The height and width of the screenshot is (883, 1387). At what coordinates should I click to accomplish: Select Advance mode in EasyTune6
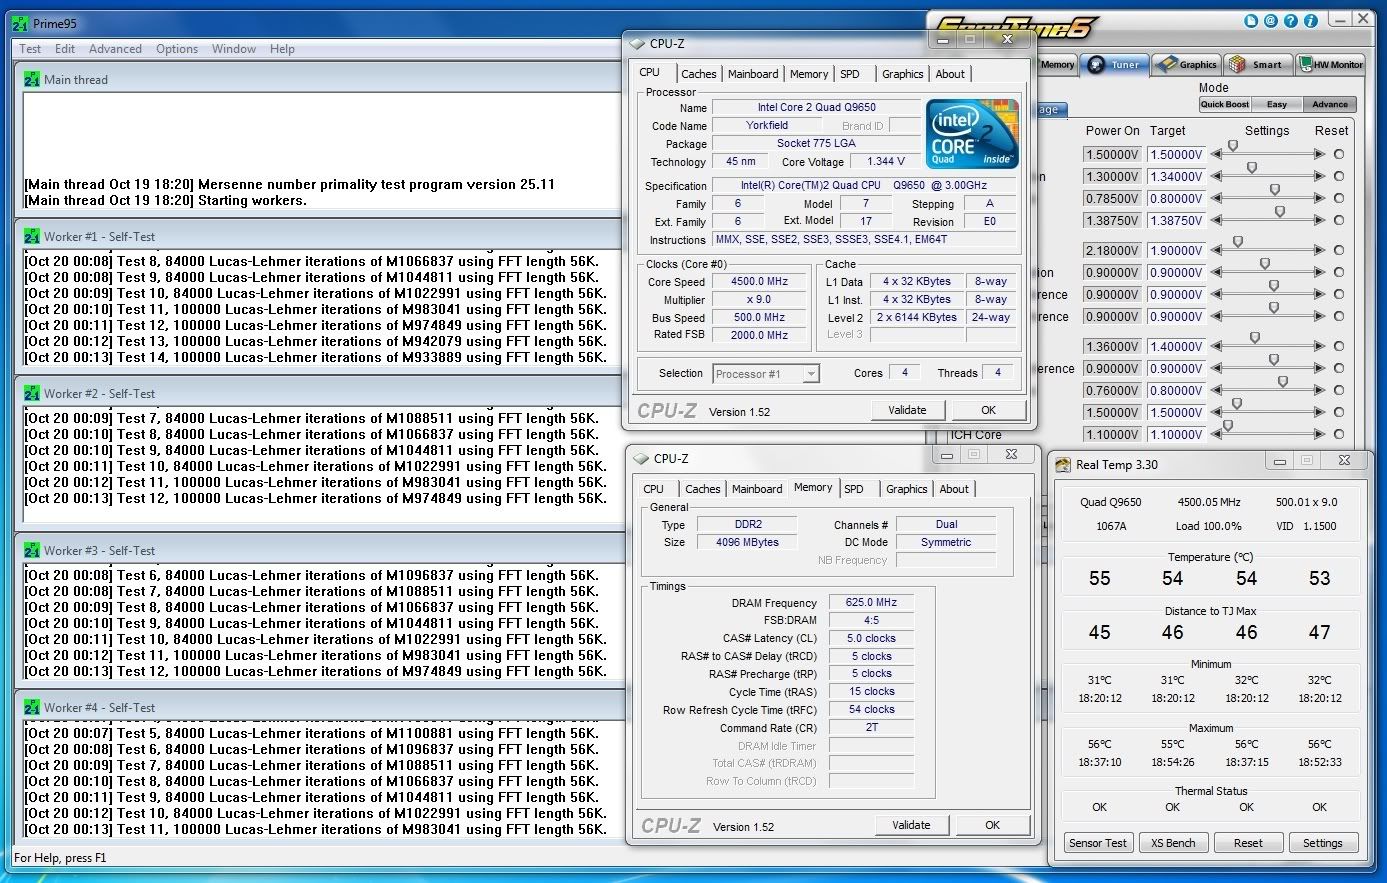click(1330, 104)
